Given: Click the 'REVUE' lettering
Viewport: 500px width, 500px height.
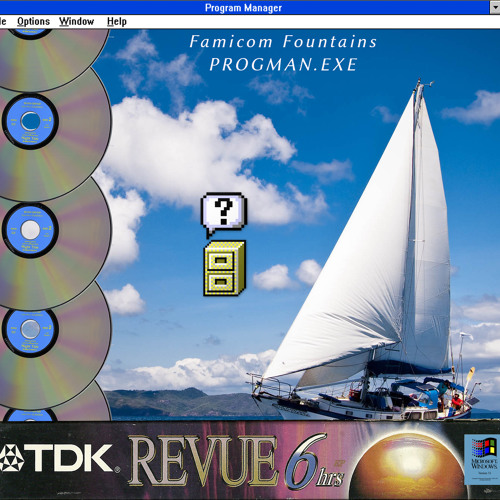Looking at the screenshot, I should coord(203,461).
